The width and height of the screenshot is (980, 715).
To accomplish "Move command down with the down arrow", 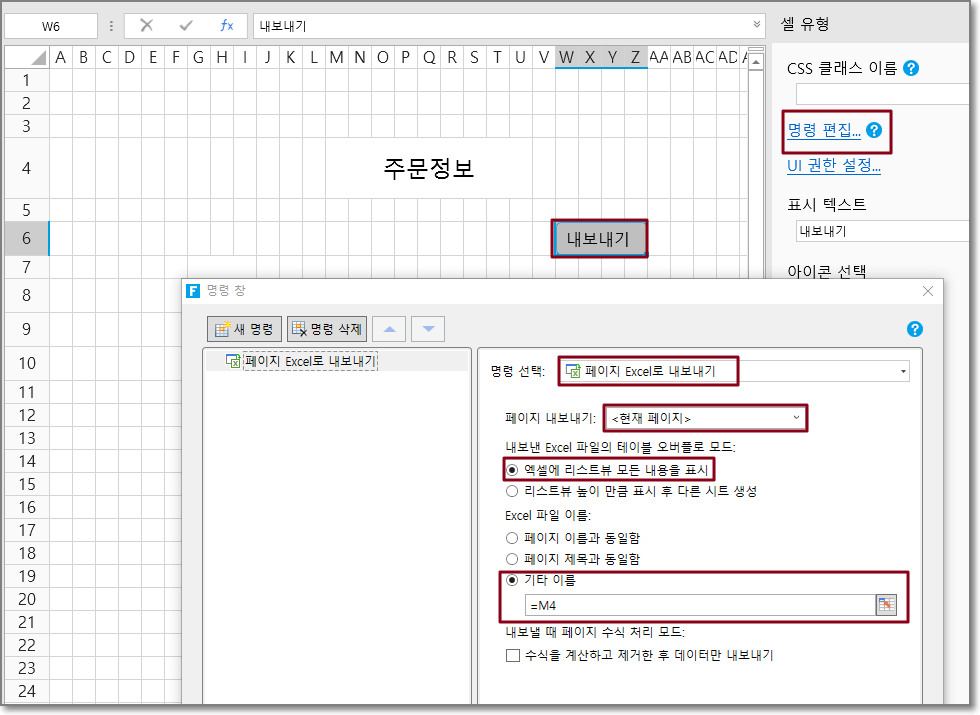I will (429, 329).
